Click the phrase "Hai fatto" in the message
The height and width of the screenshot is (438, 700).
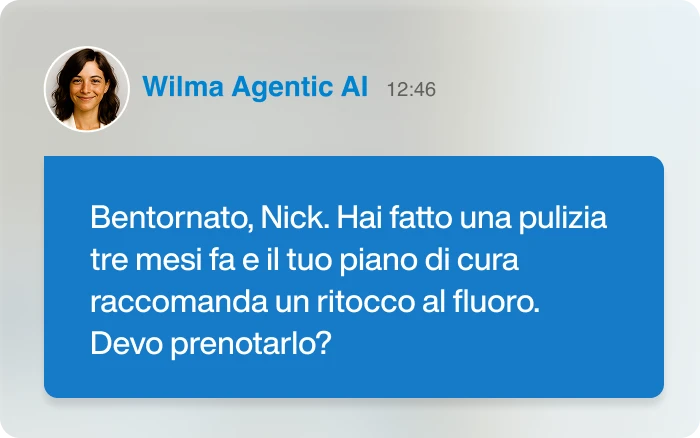pyautogui.click(x=394, y=218)
